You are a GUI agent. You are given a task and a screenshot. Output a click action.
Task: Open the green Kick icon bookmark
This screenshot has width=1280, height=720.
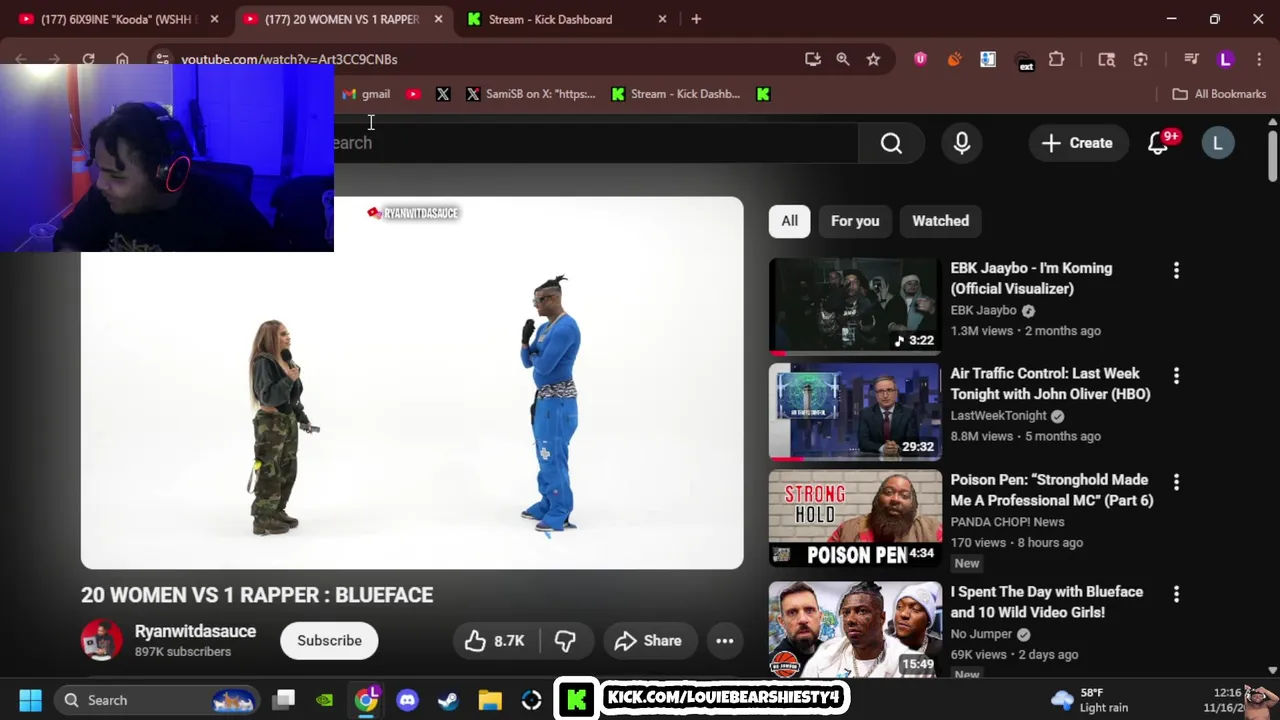(763, 94)
